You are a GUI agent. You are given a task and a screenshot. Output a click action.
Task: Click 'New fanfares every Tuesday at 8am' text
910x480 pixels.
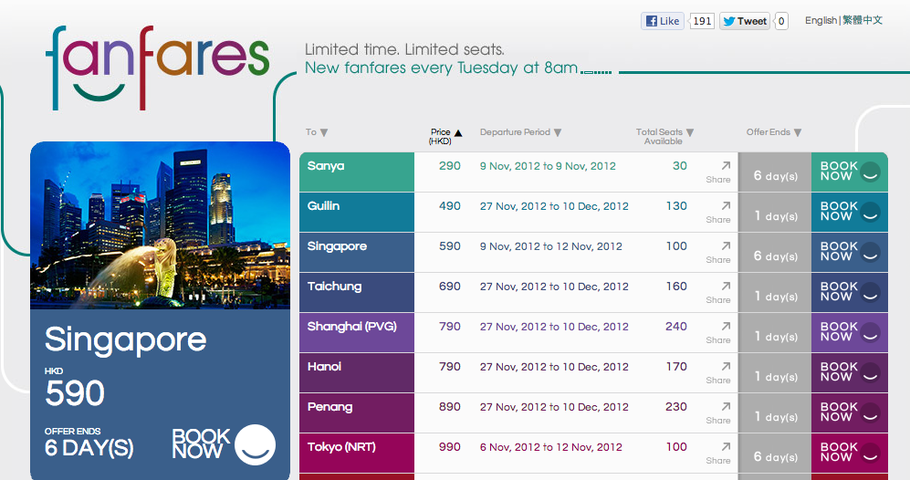442,68
